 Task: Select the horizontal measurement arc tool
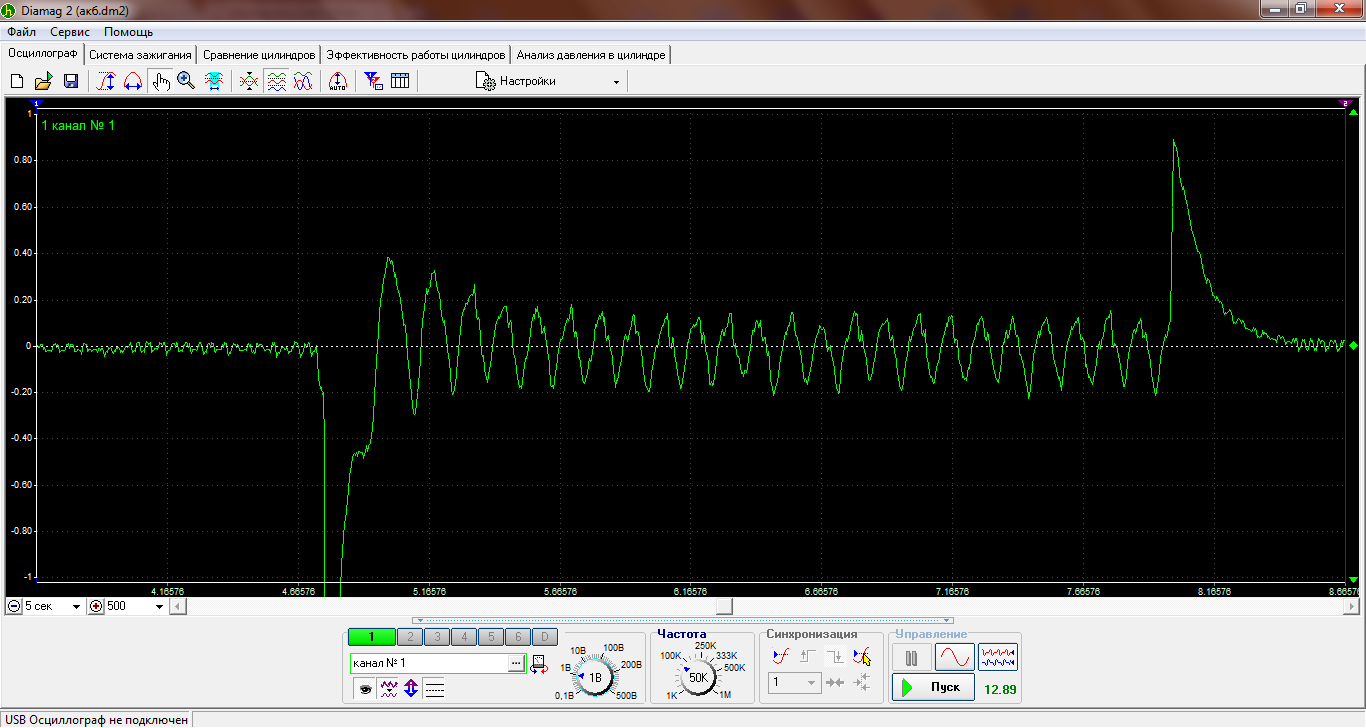(132, 81)
